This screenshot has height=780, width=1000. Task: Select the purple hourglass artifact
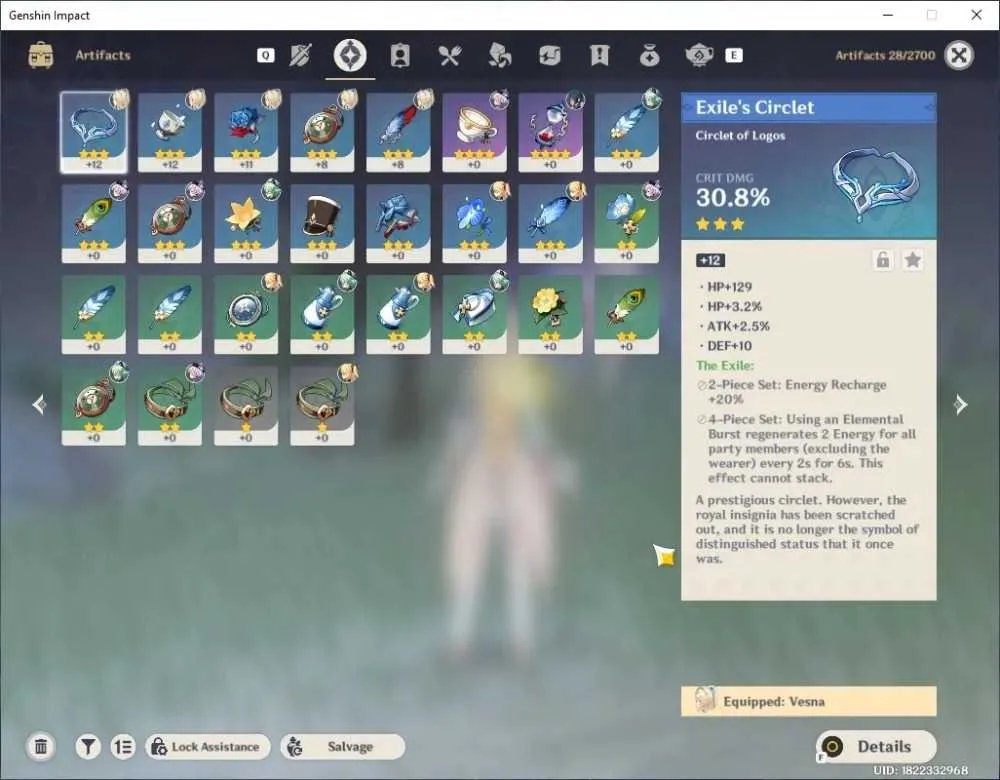tap(550, 132)
